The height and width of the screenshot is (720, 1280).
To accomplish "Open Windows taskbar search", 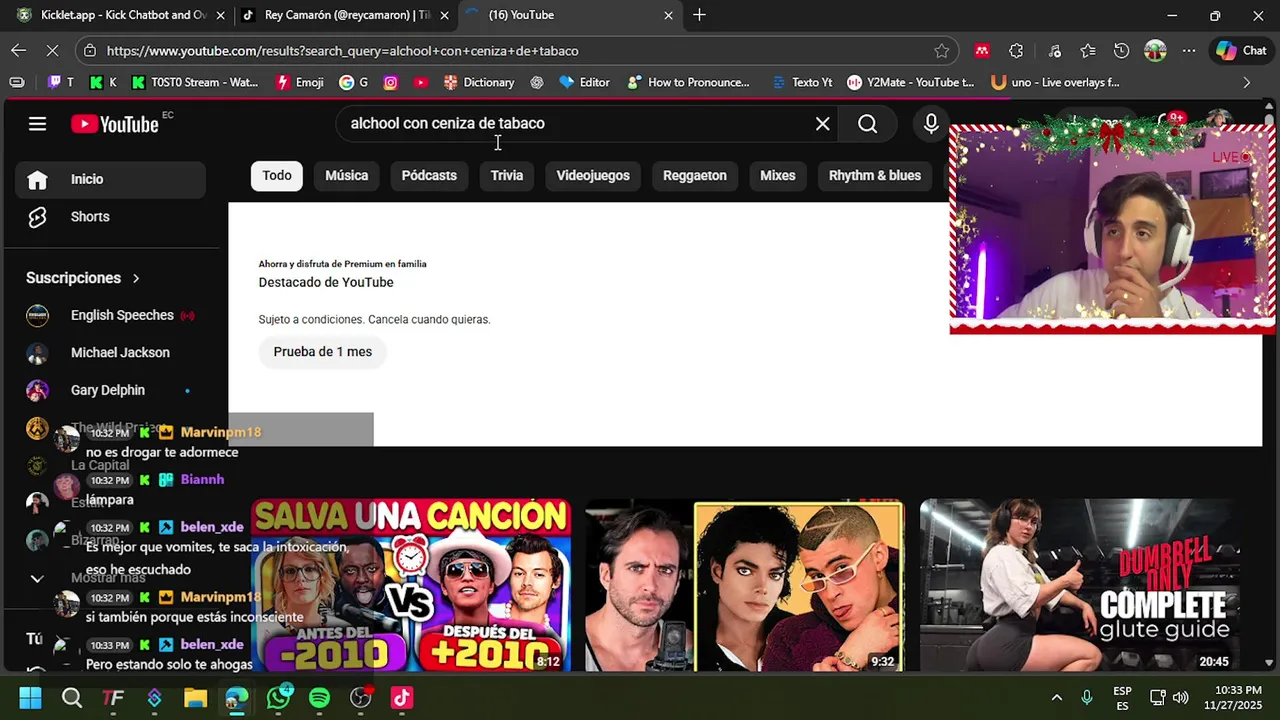I will pos(72,698).
